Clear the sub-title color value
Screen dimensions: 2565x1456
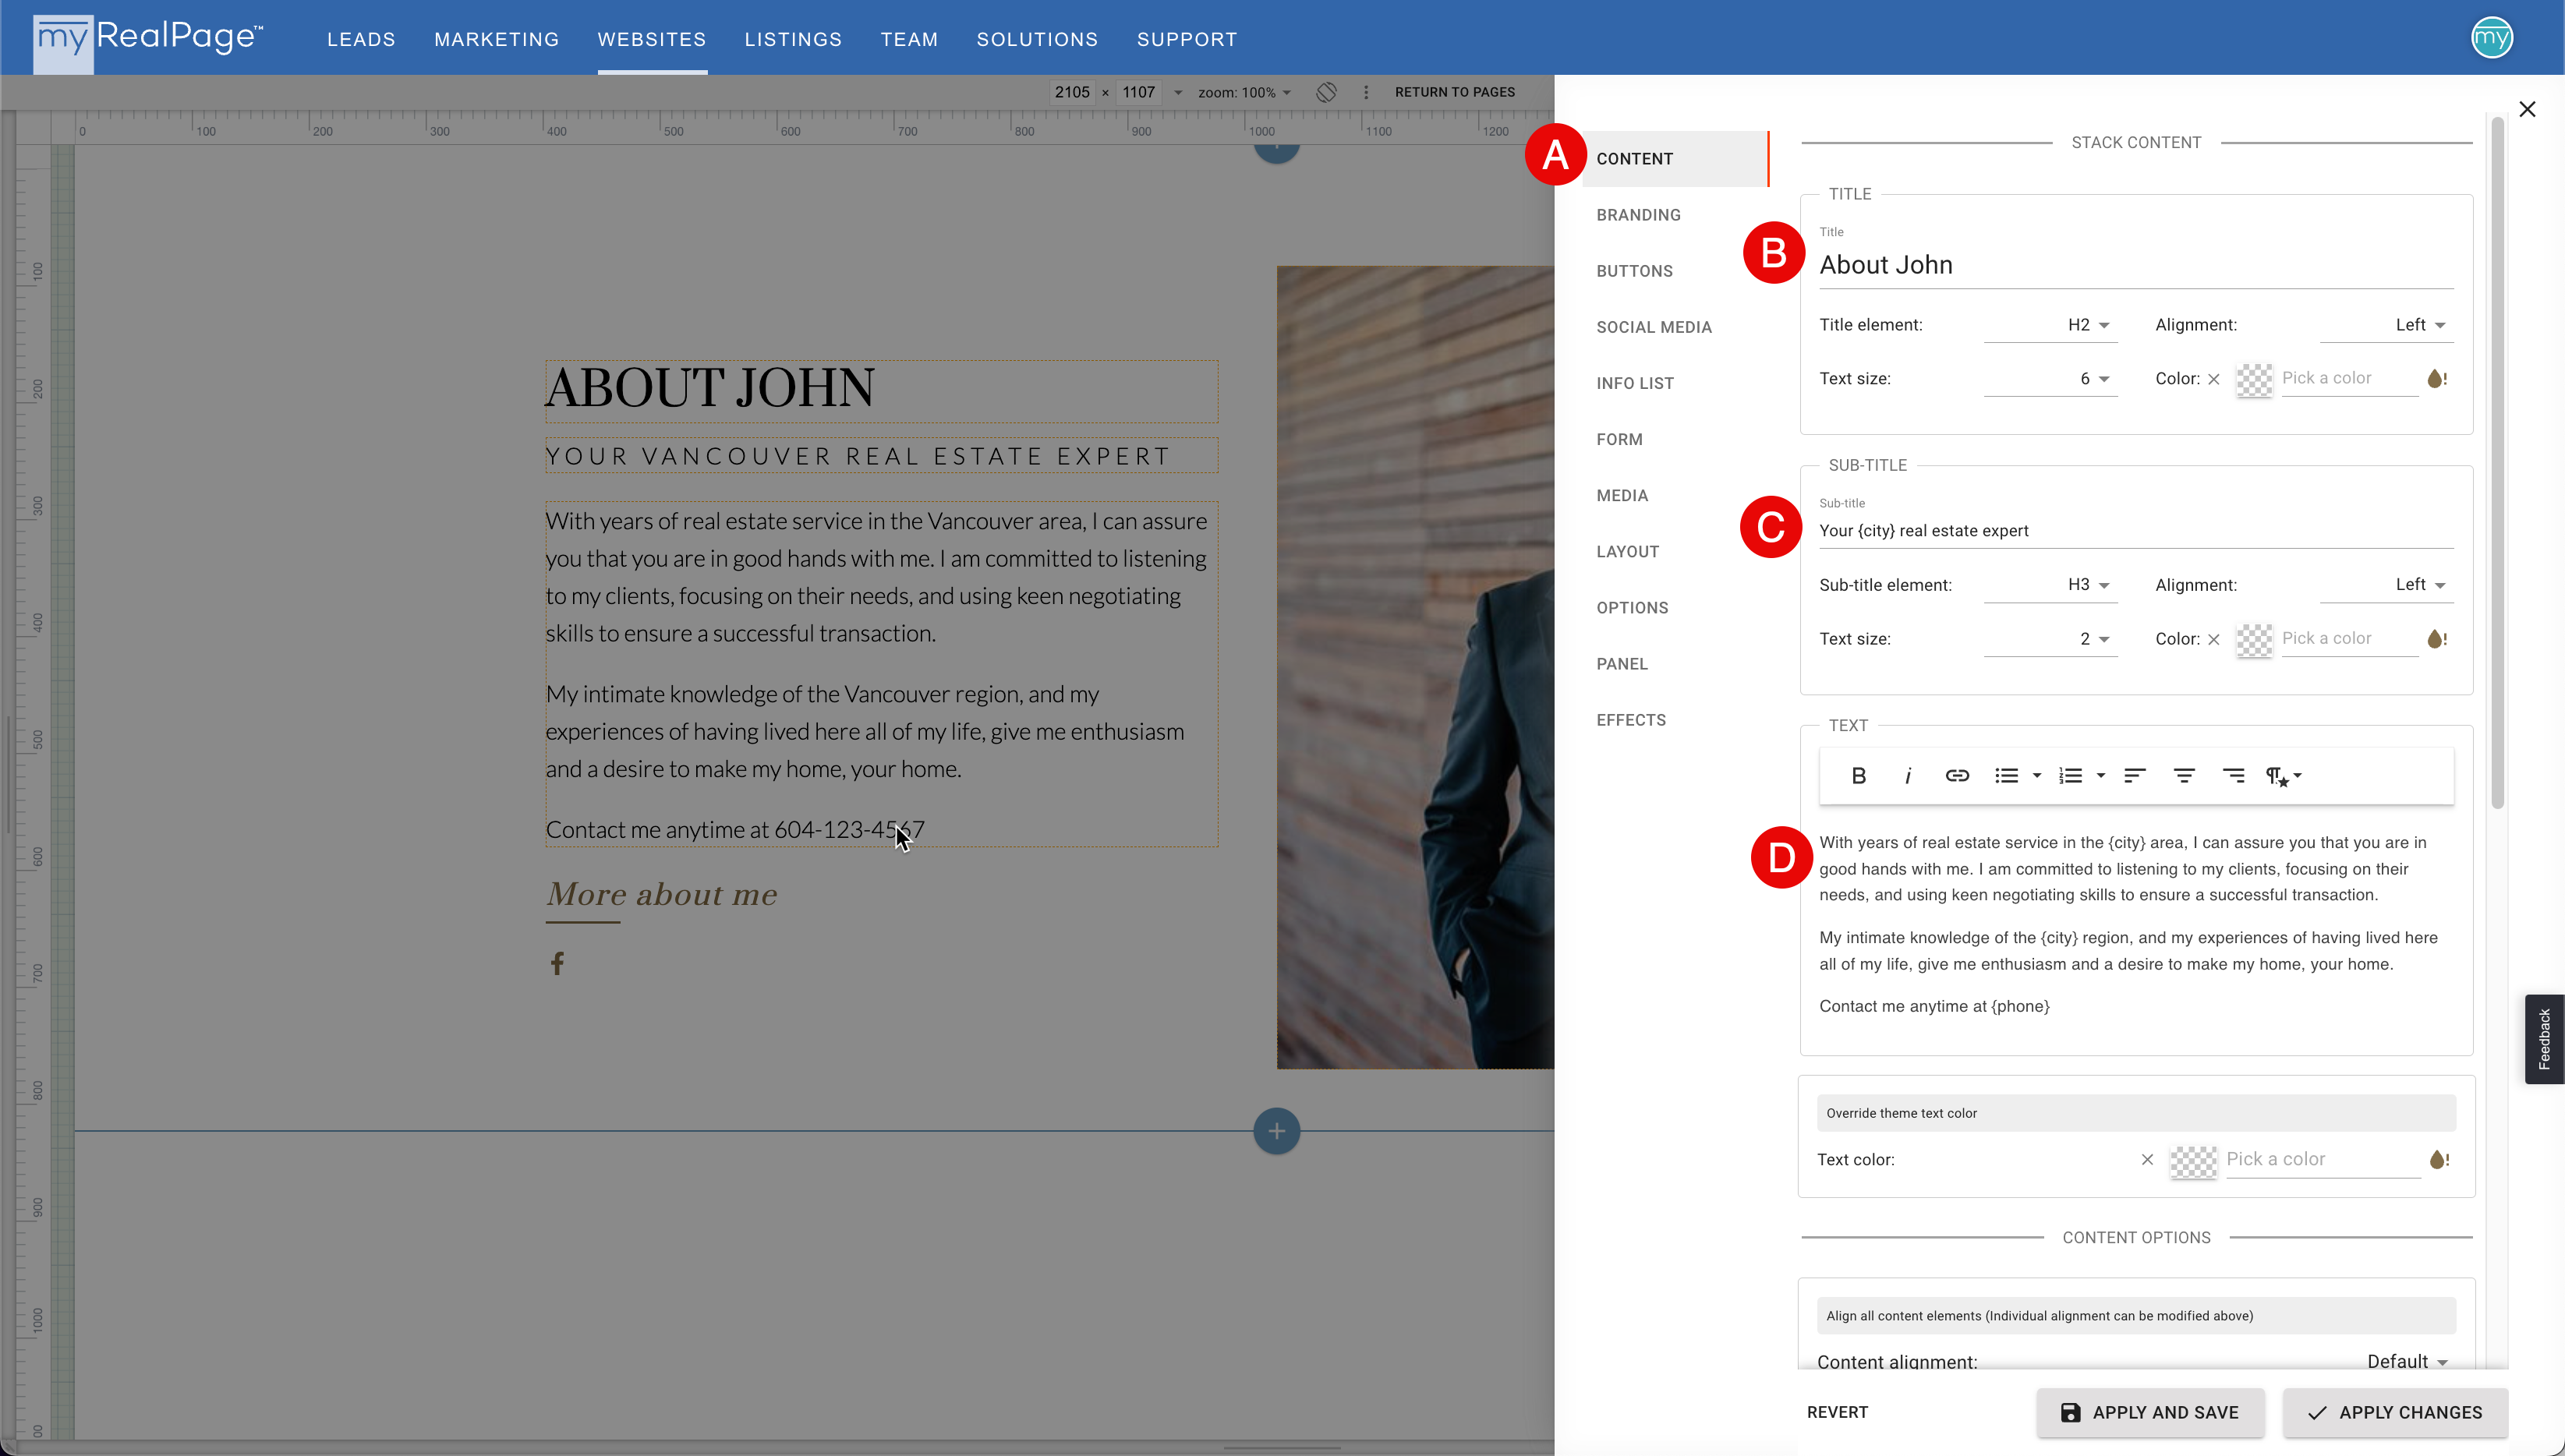point(2214,639)
